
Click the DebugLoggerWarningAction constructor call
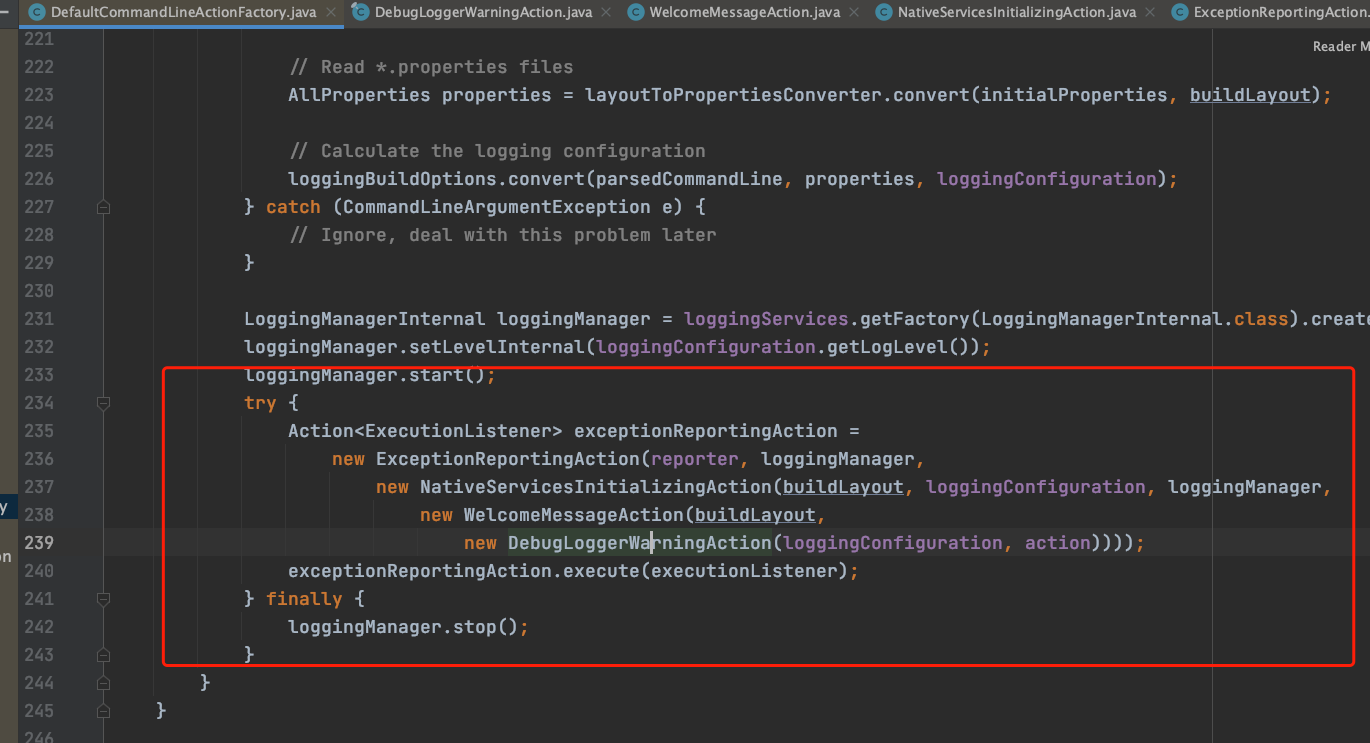point(640,543)
